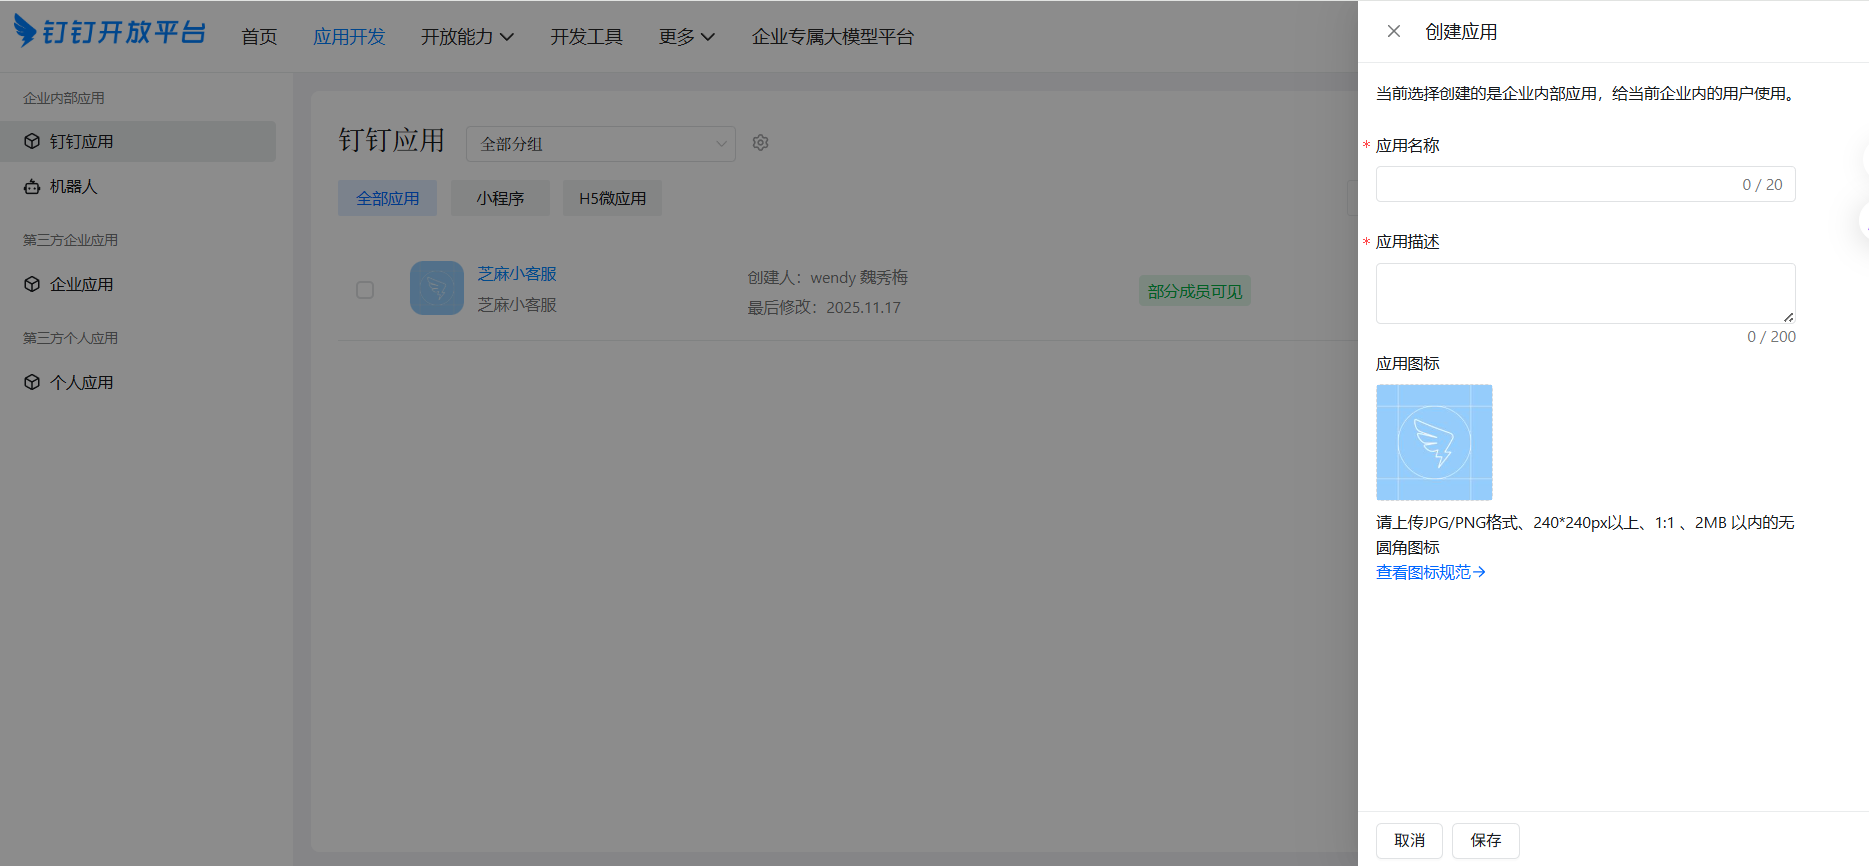Click the 企业应用 cube icon in sidebar

[x=32, y=285]
